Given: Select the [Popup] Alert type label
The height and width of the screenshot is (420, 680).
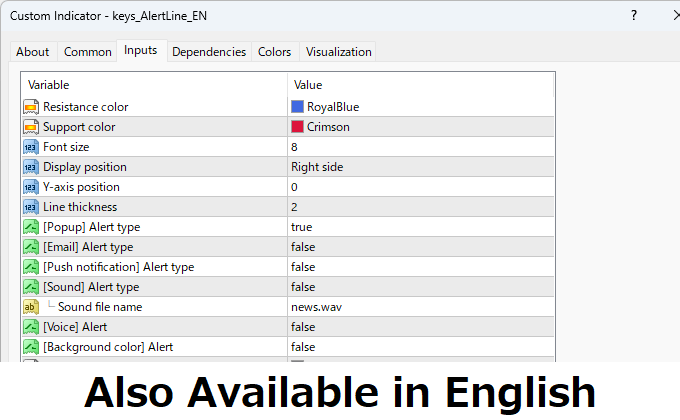Looking at the screenshot, I should (x=92, y=227).
